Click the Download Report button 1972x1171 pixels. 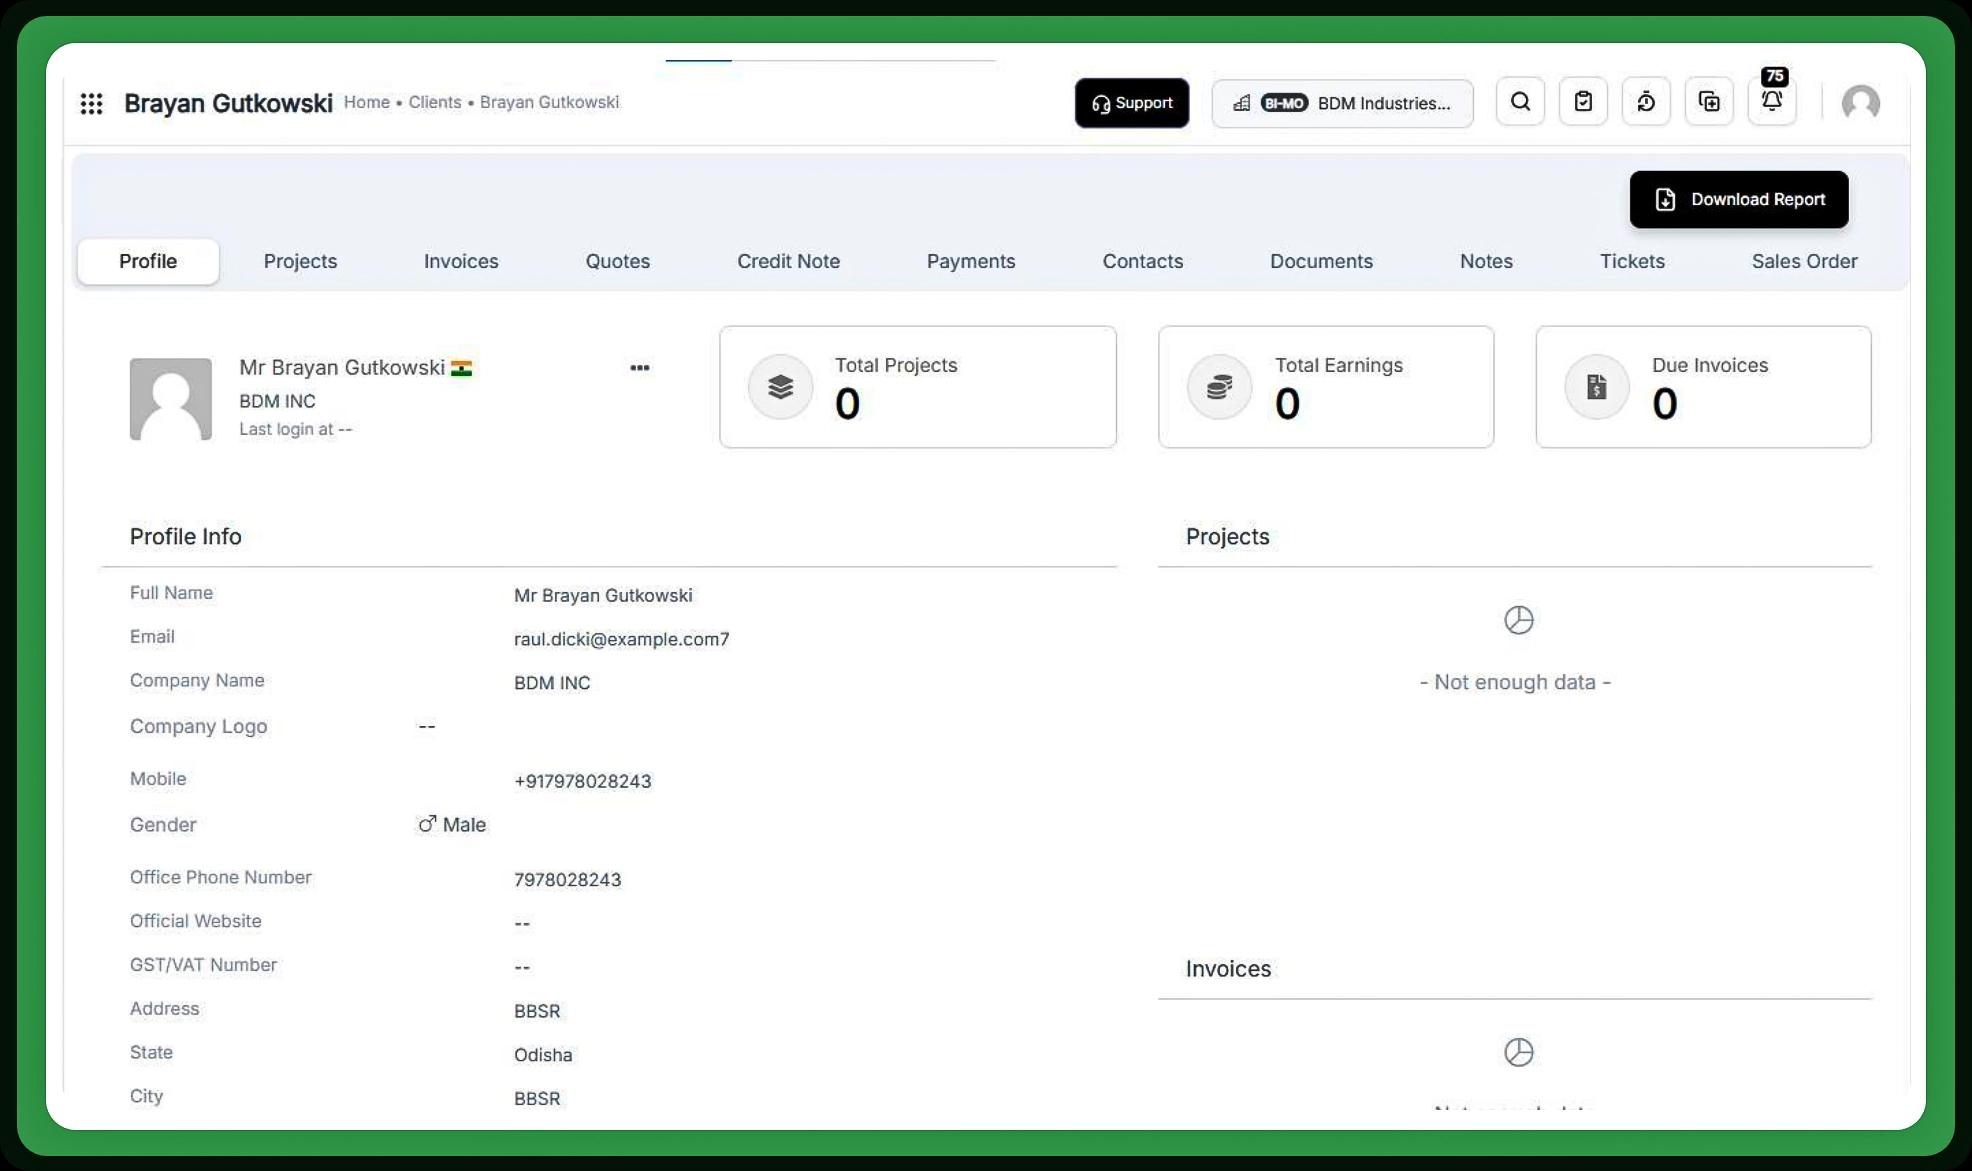pyautogui.click(x=1739, y=199)
